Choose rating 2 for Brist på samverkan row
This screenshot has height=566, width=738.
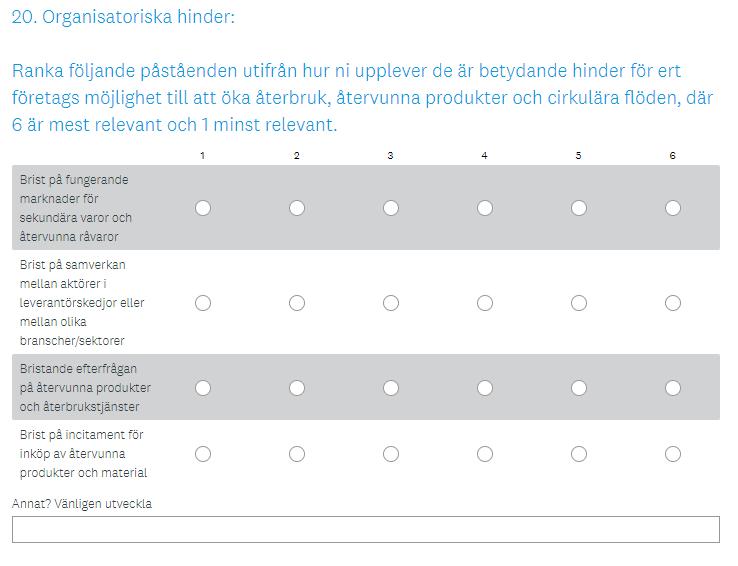point(297,303)
